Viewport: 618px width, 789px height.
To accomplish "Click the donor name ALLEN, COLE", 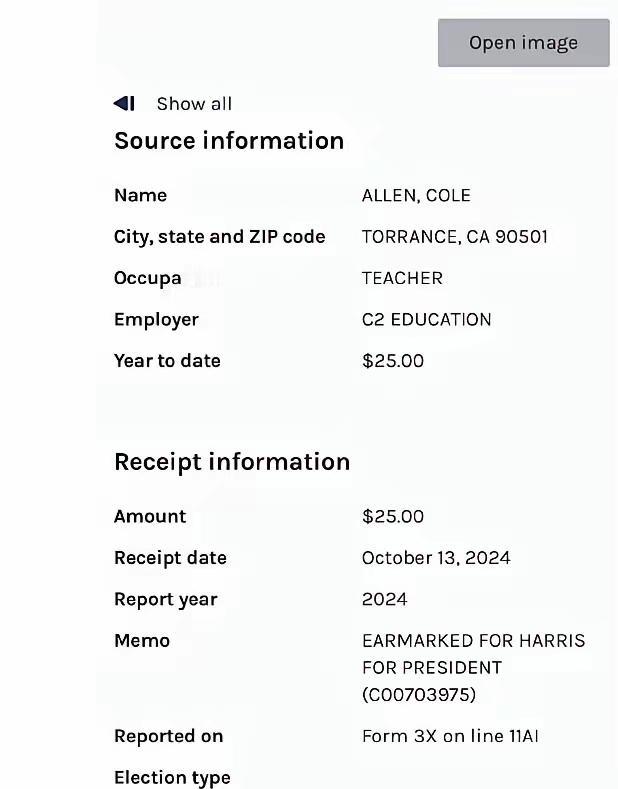I will click(416, 196).
